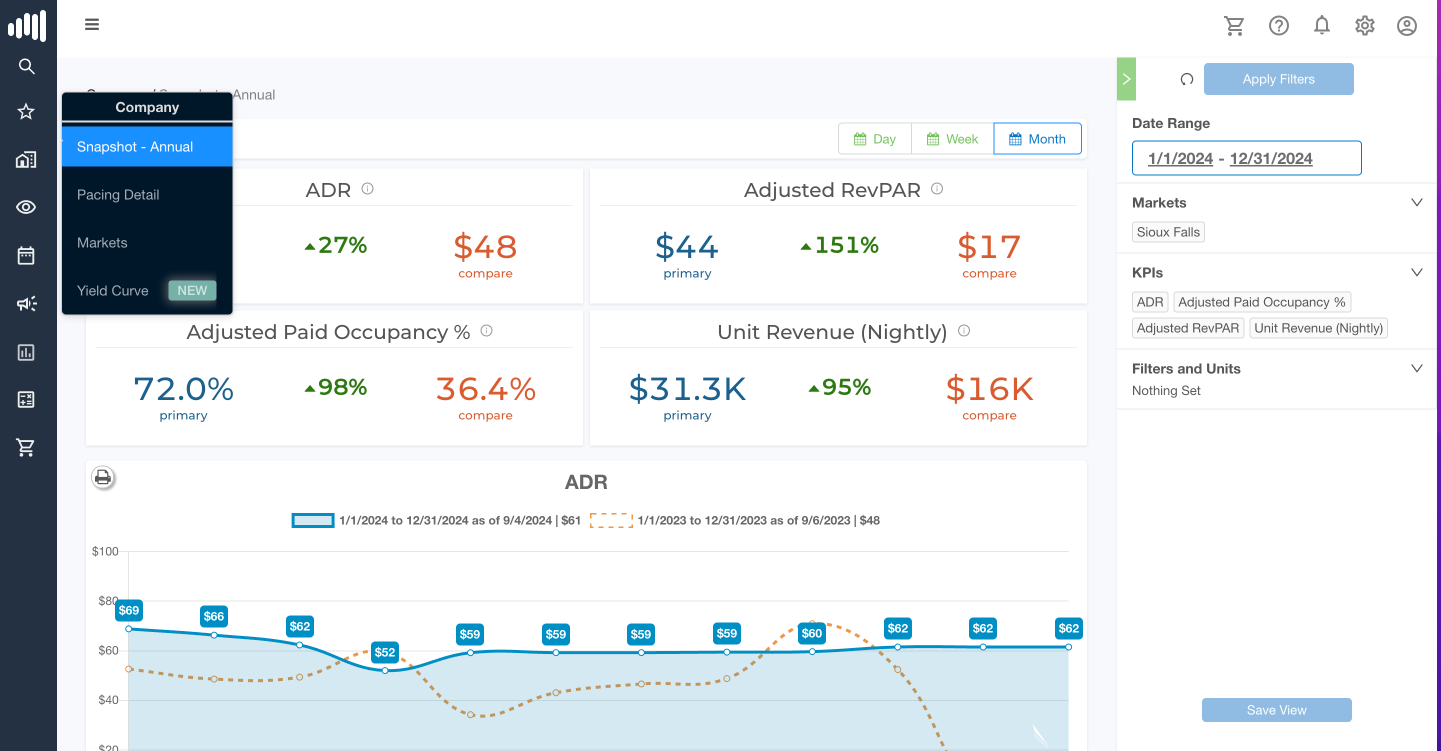The image size is (1441, 751).
Task: Click the help question mark icon
Action: (x=1279, y=26)
